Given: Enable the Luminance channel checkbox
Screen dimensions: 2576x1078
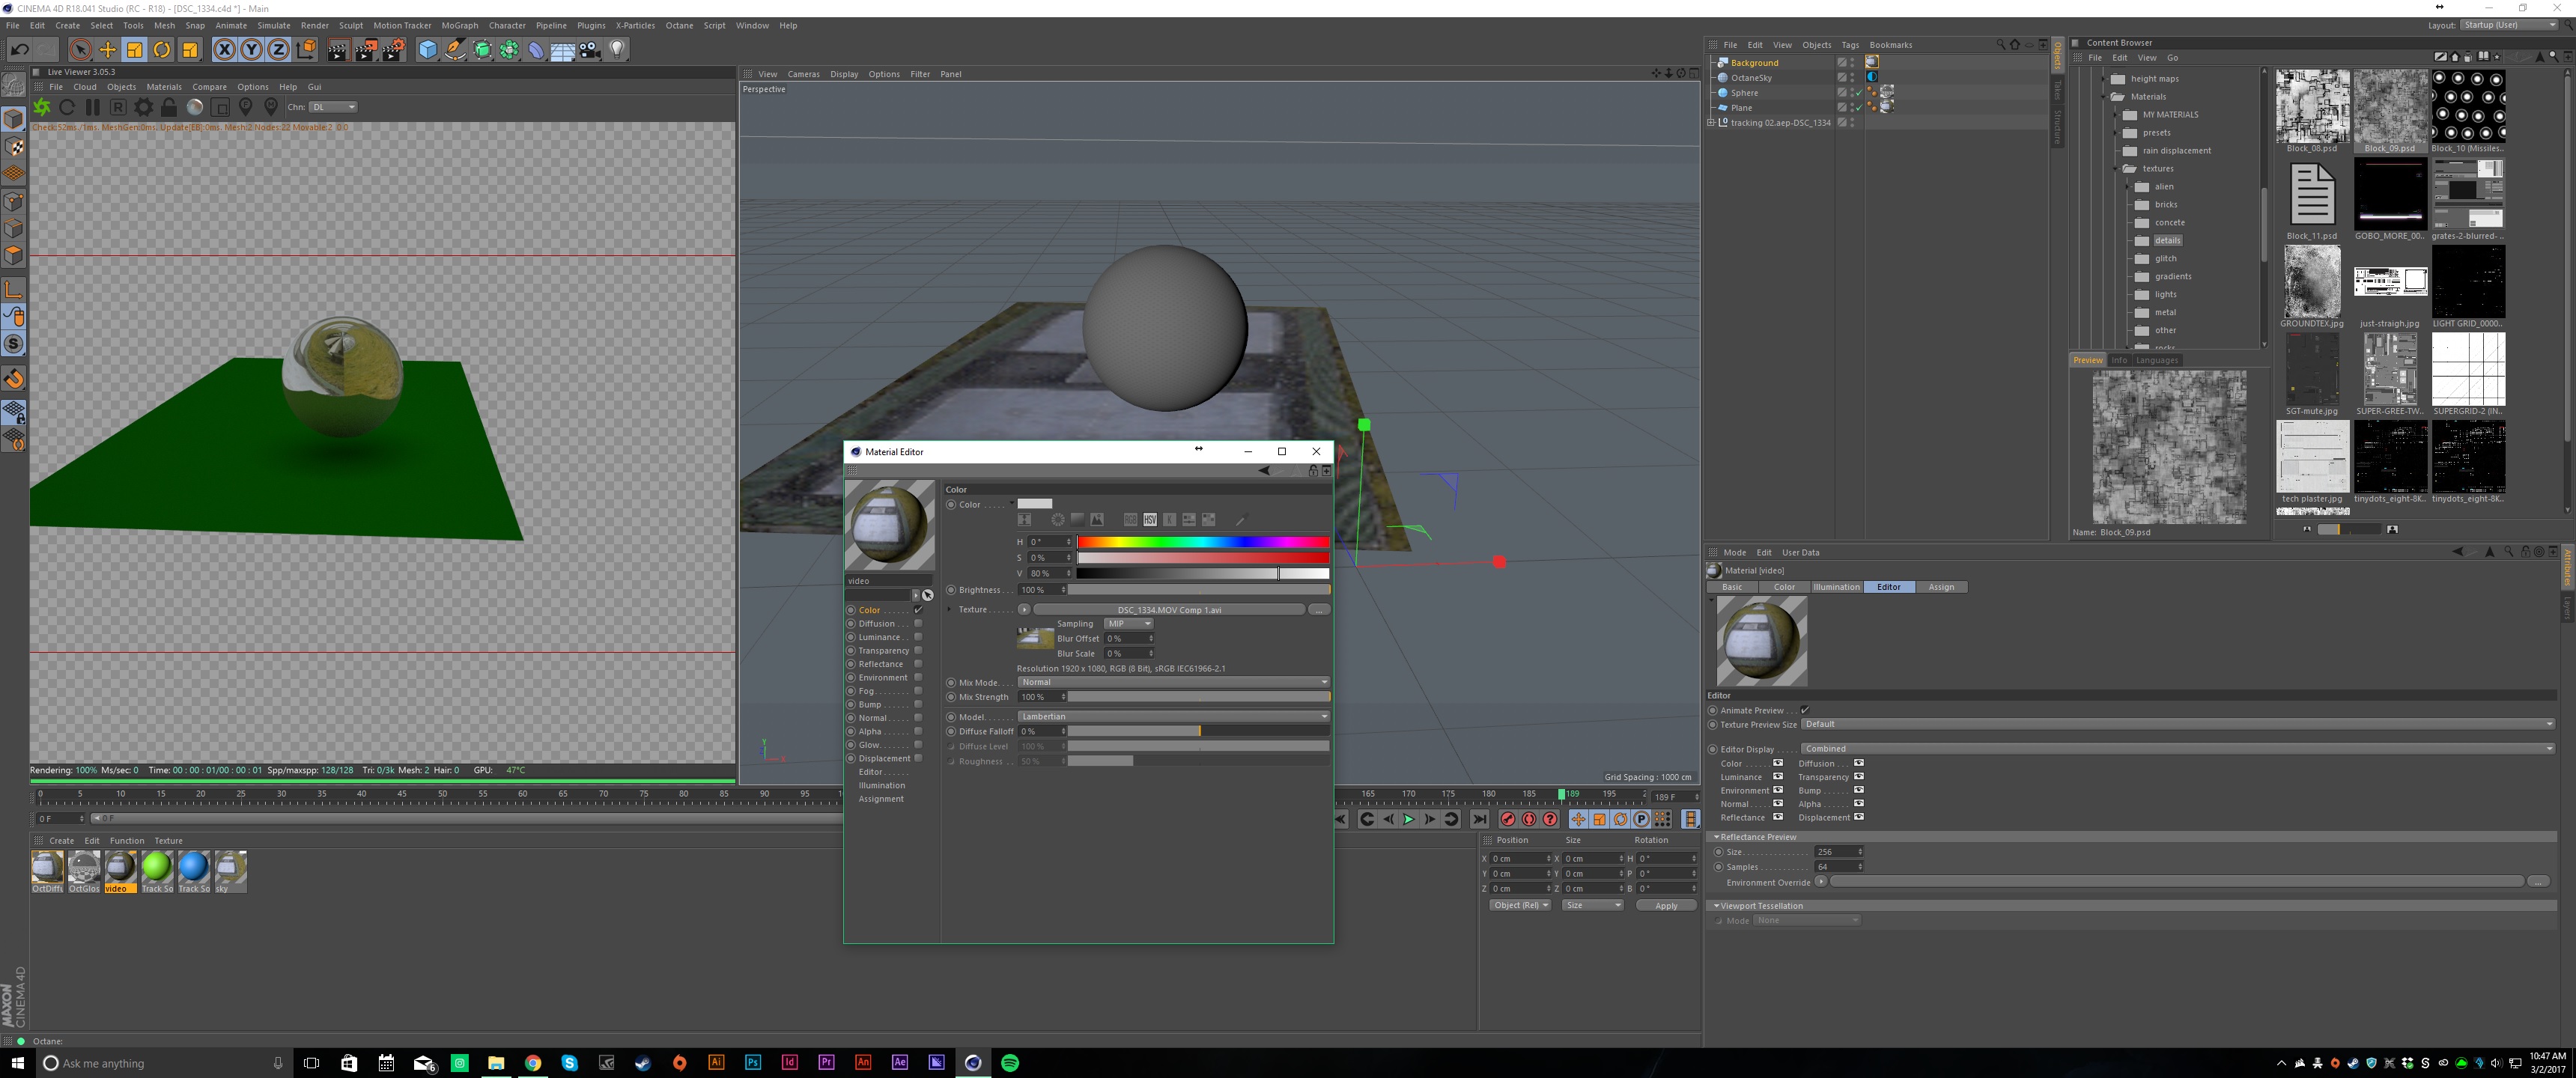Looking at the screenshot, I should (918, 637).
